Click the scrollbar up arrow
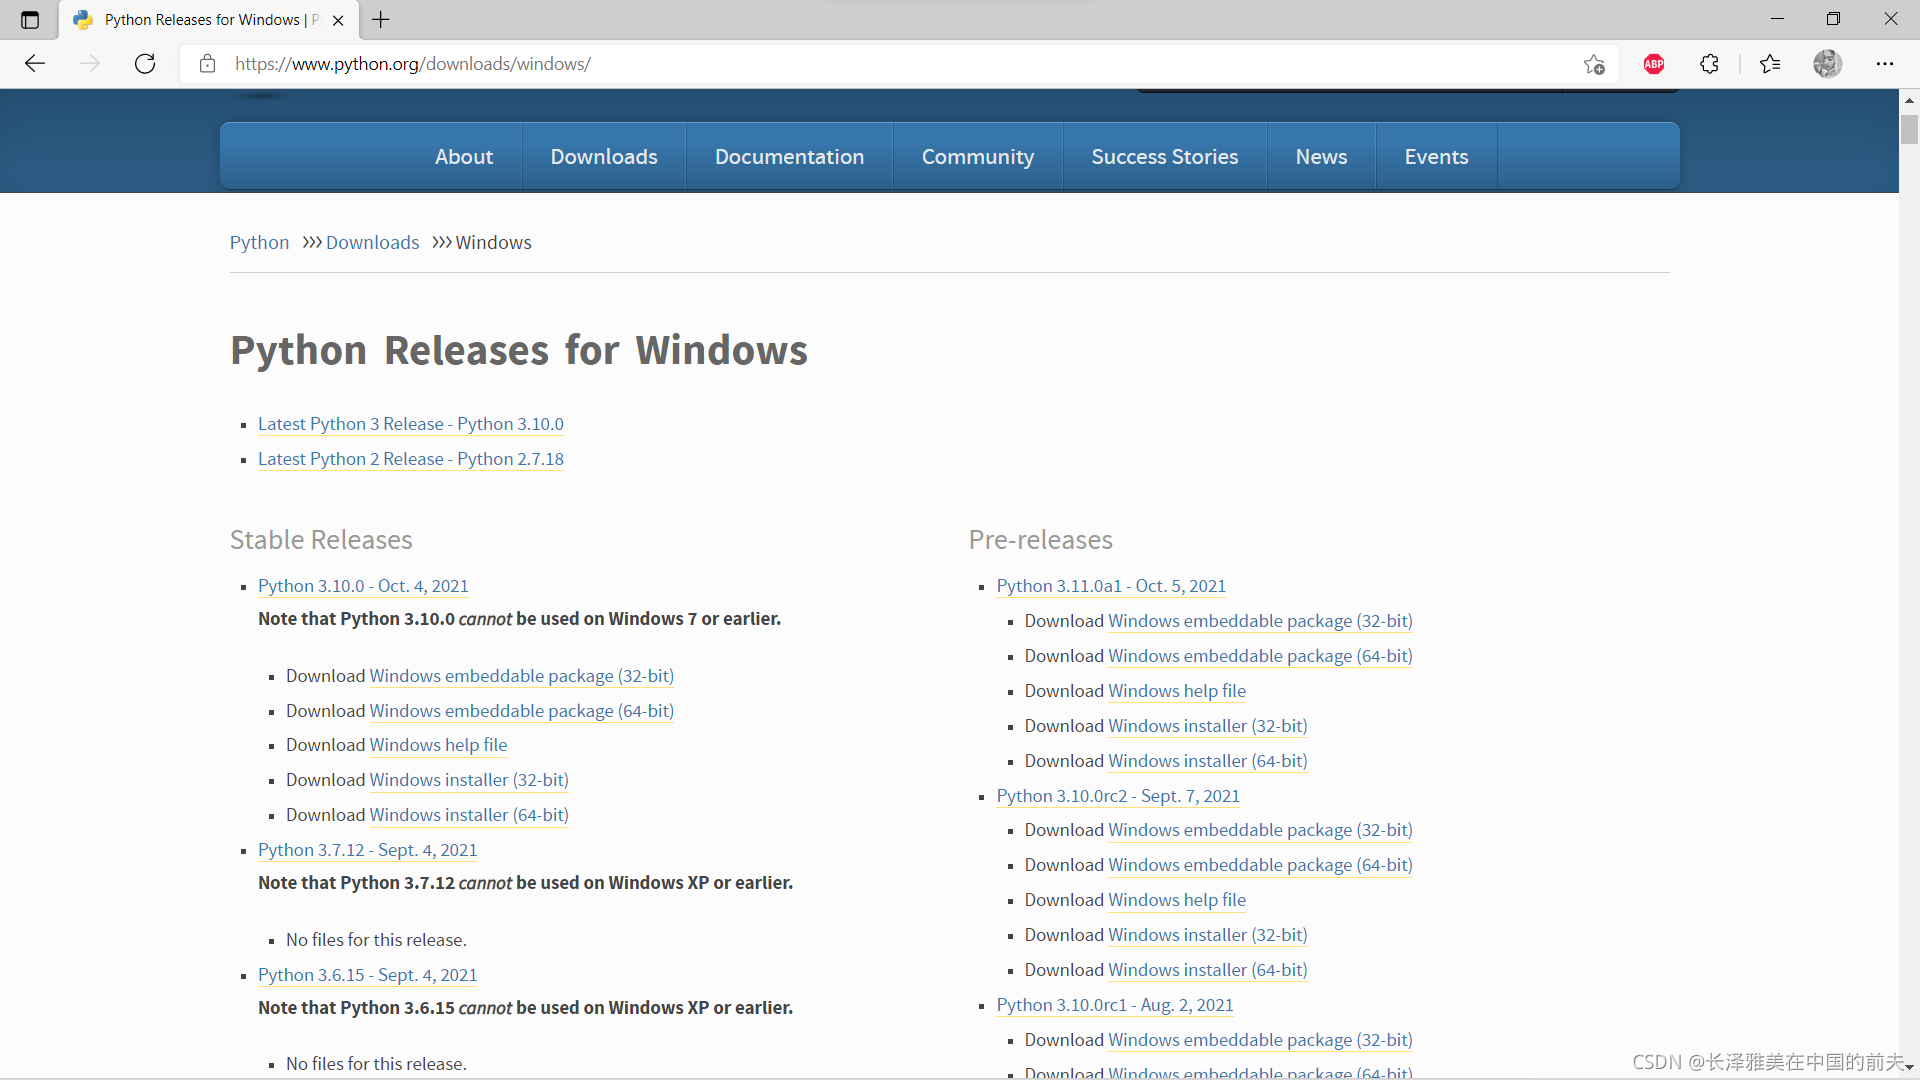The height and width of the screenshot is (1080, 1920). pyautogui.click(x=1909, y=100)
